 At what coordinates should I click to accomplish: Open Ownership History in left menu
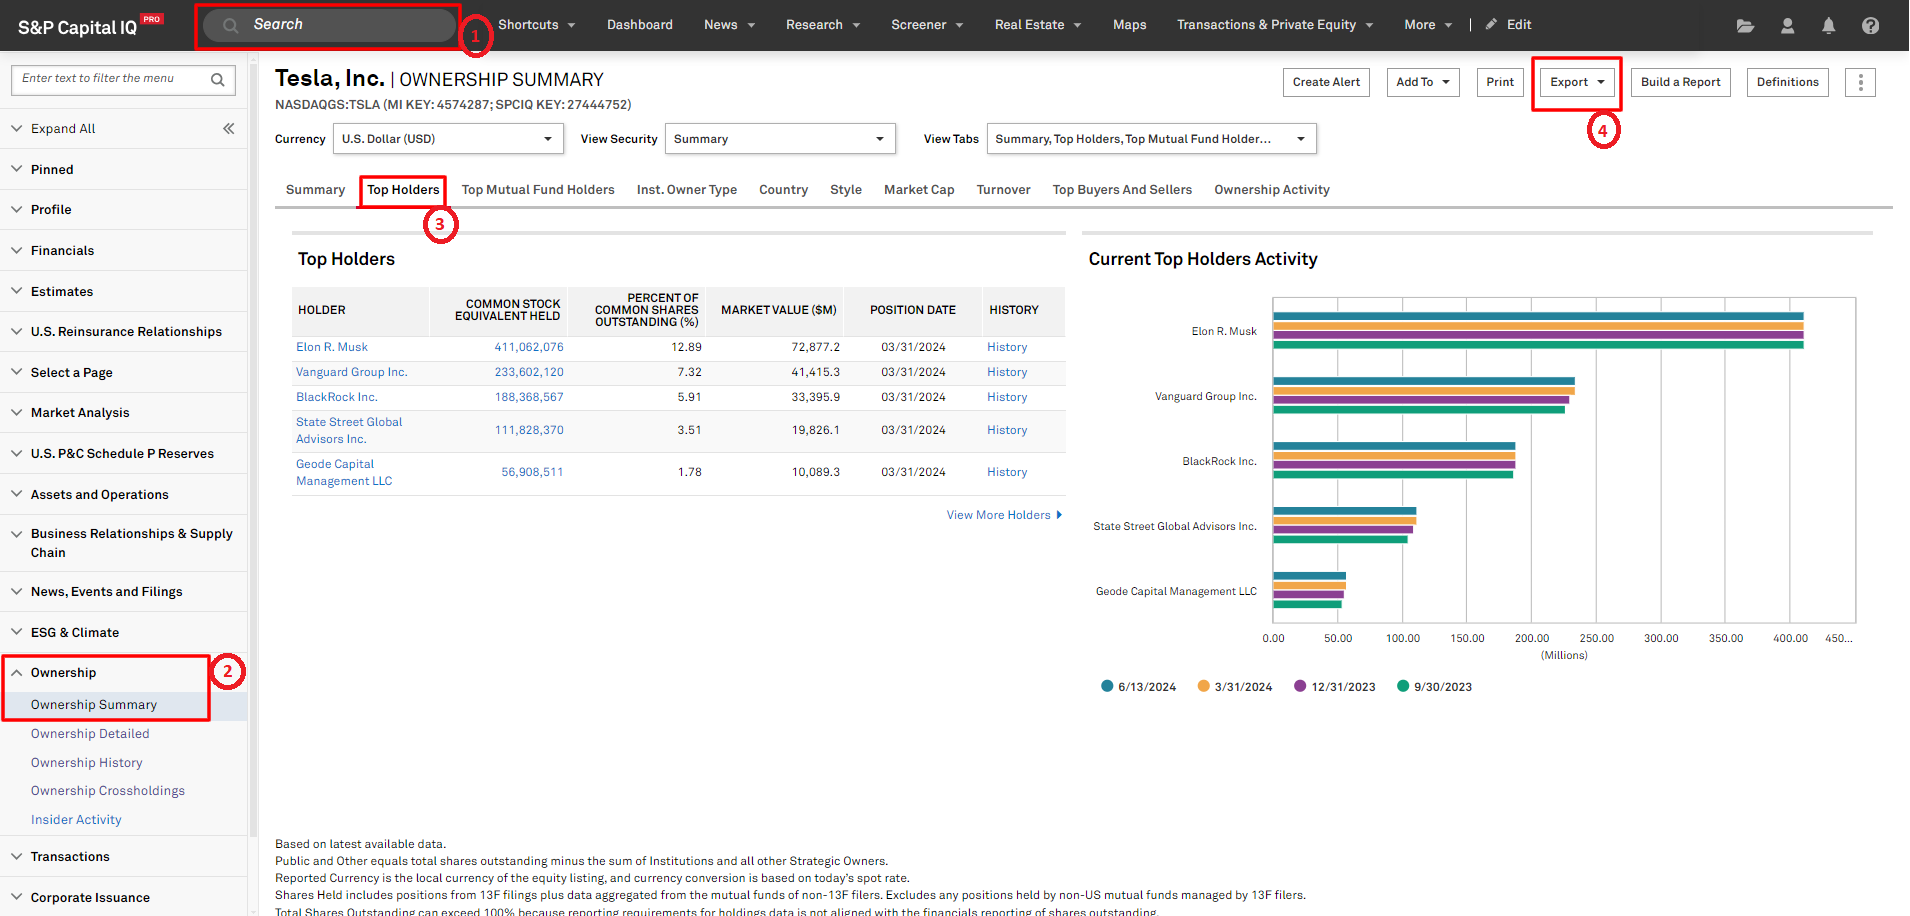coord(87,763)
